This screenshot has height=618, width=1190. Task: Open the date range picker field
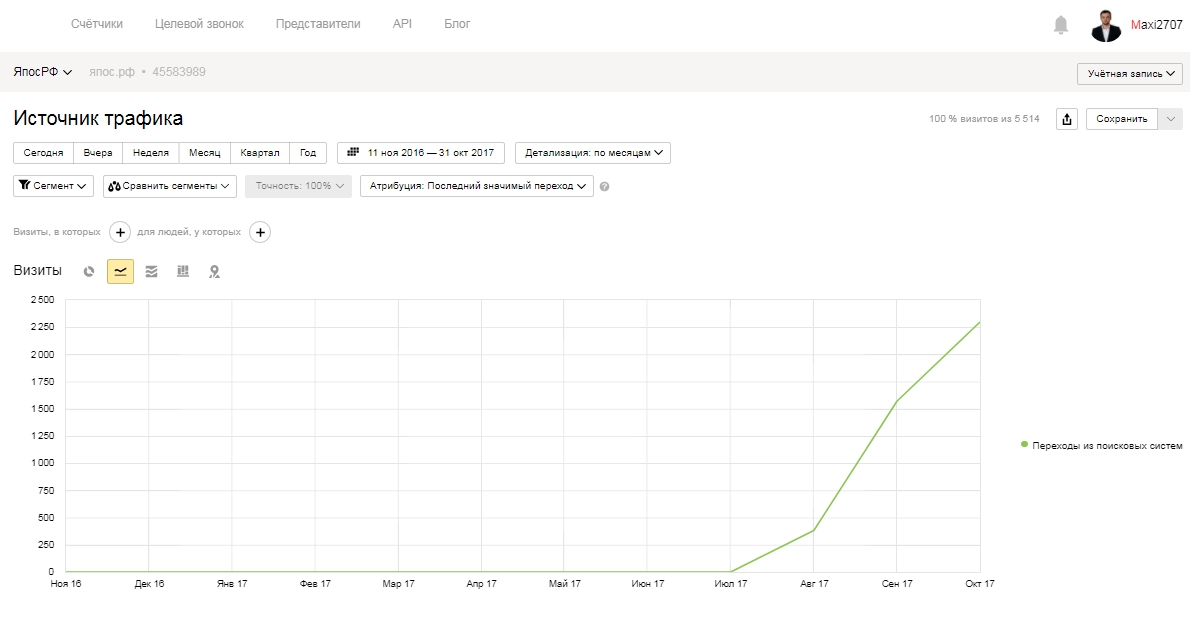pos(420,153)
